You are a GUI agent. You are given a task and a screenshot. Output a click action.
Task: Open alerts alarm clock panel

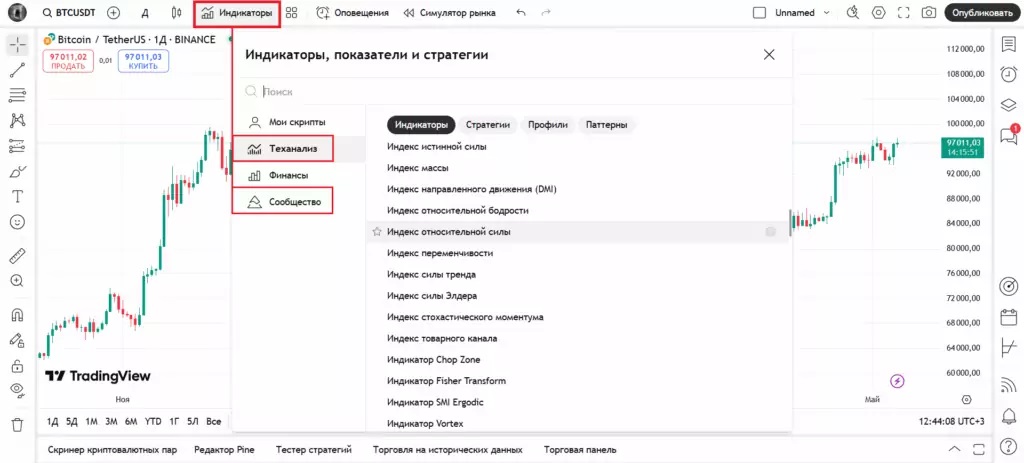pos(1009,73)
